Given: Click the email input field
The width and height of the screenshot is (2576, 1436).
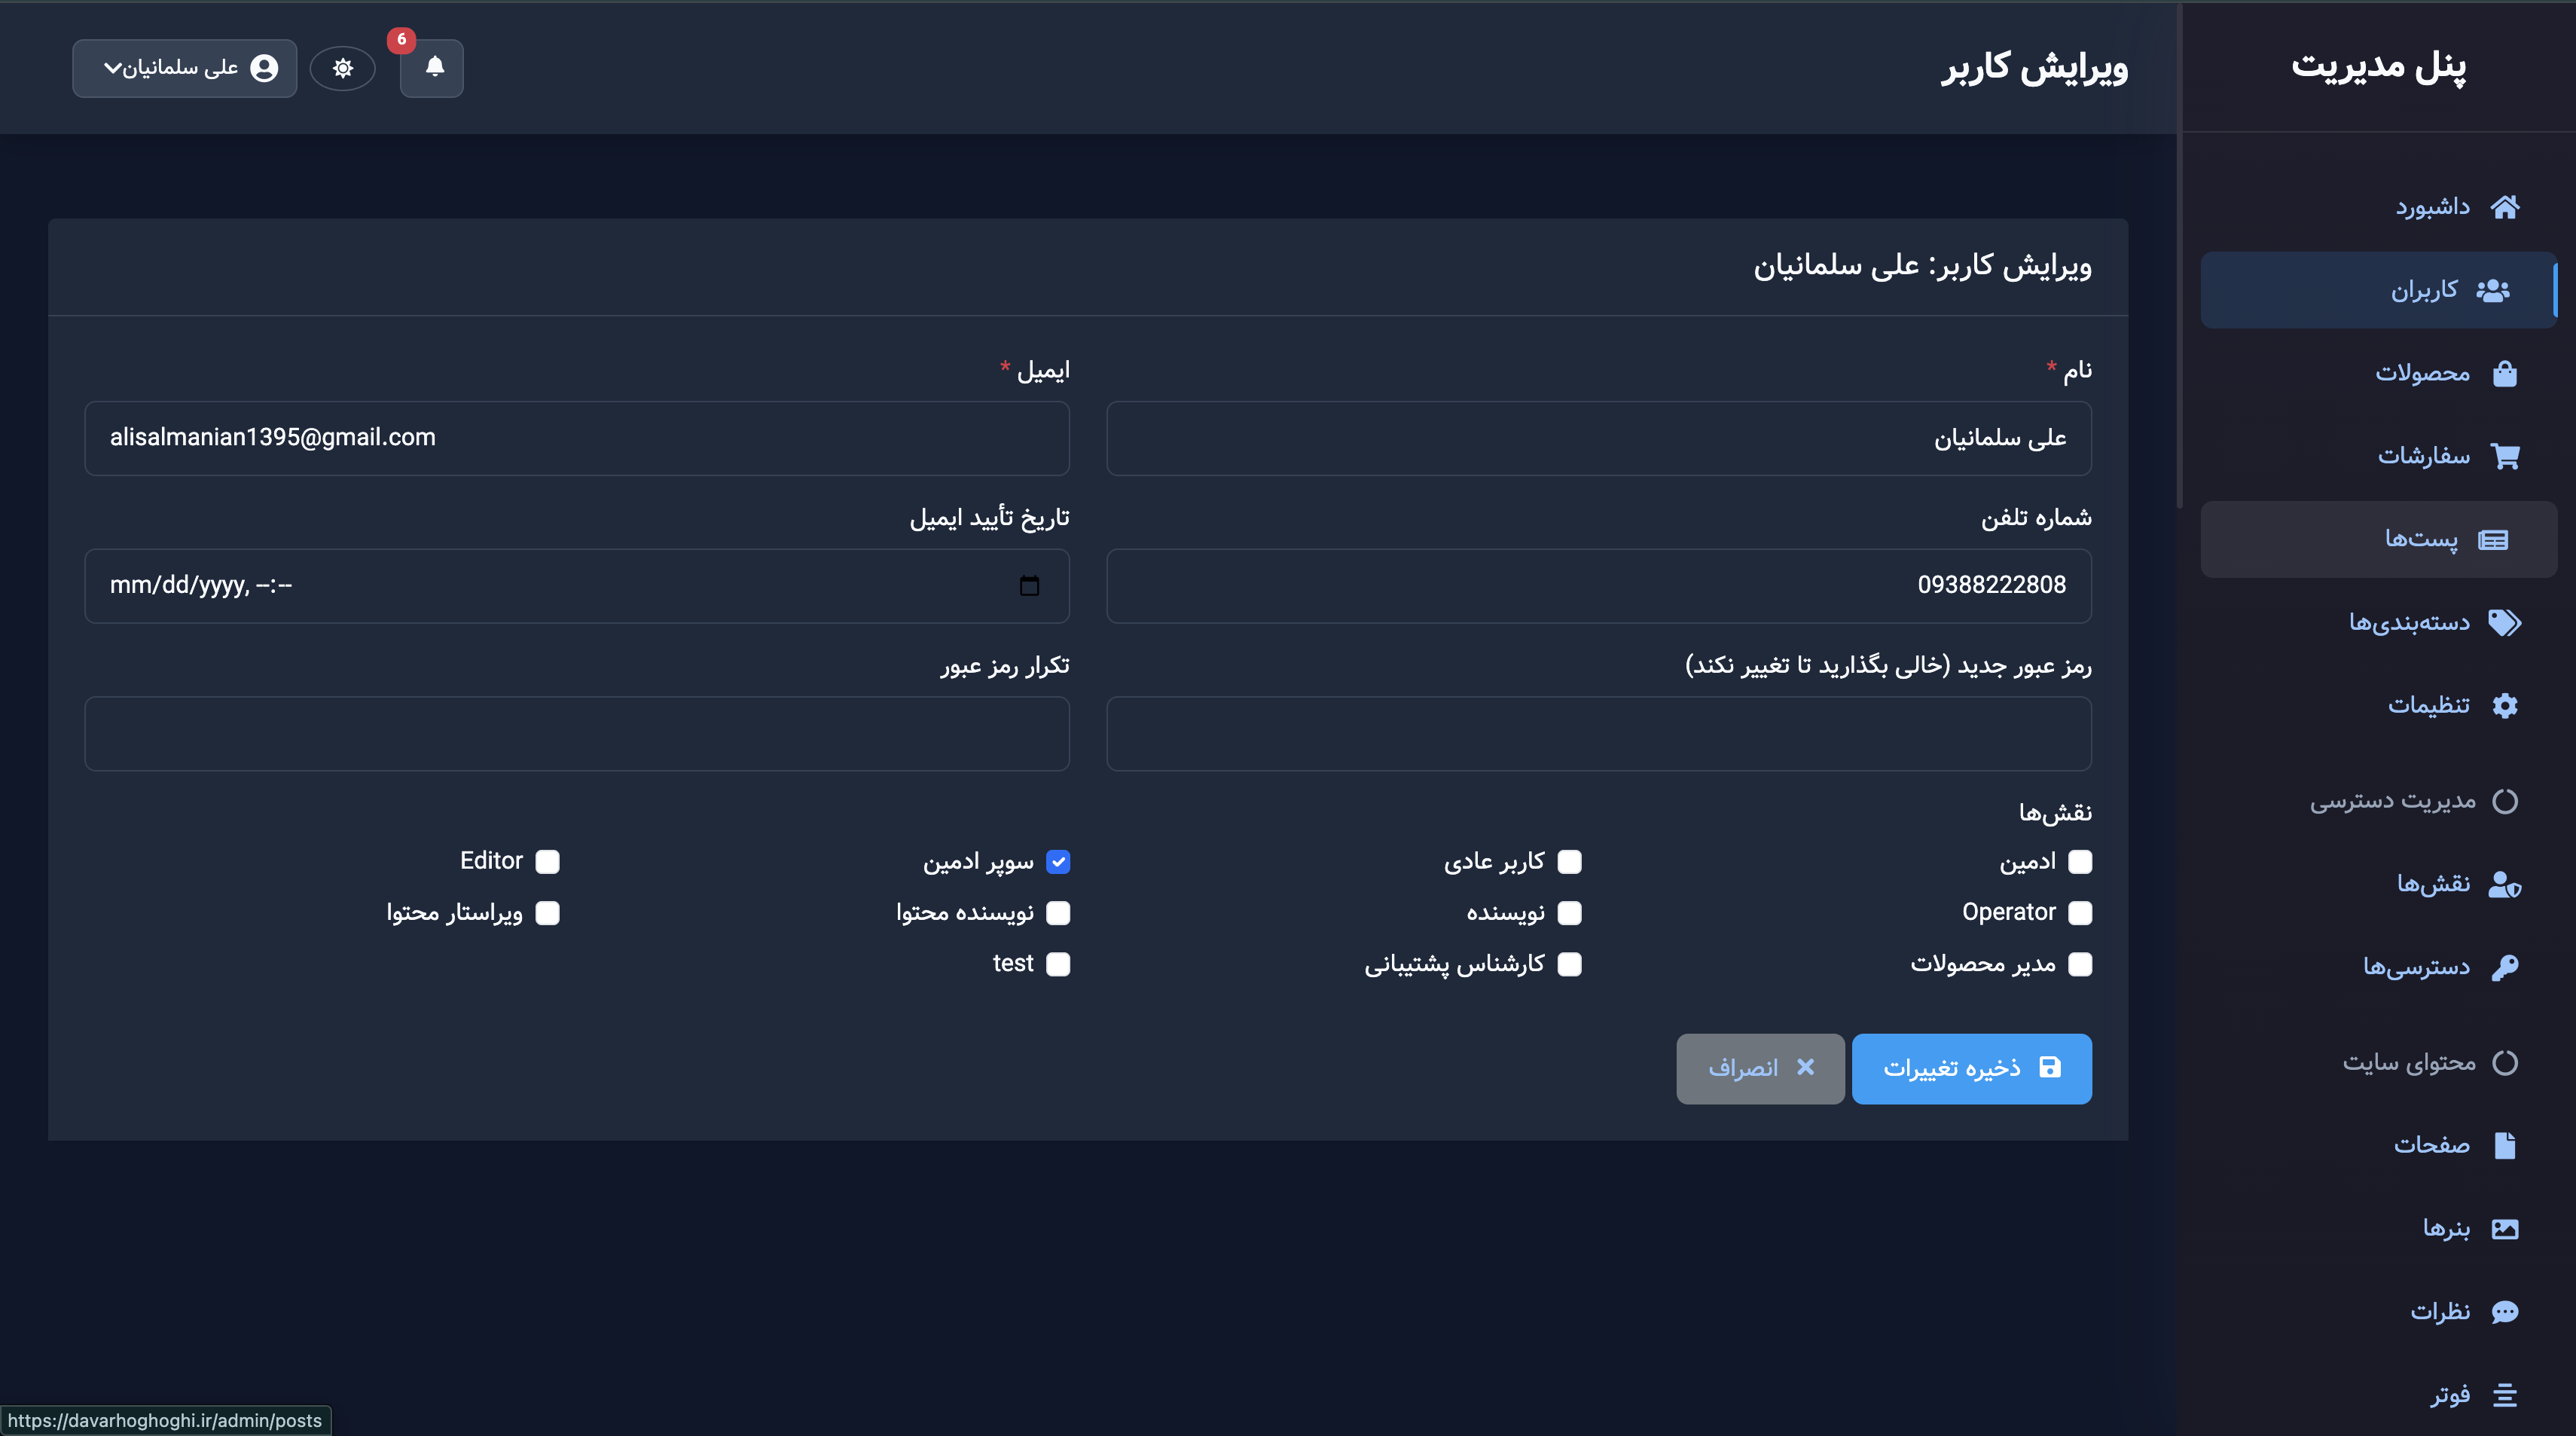Looking at the screenshot, I should coord(577,438).
